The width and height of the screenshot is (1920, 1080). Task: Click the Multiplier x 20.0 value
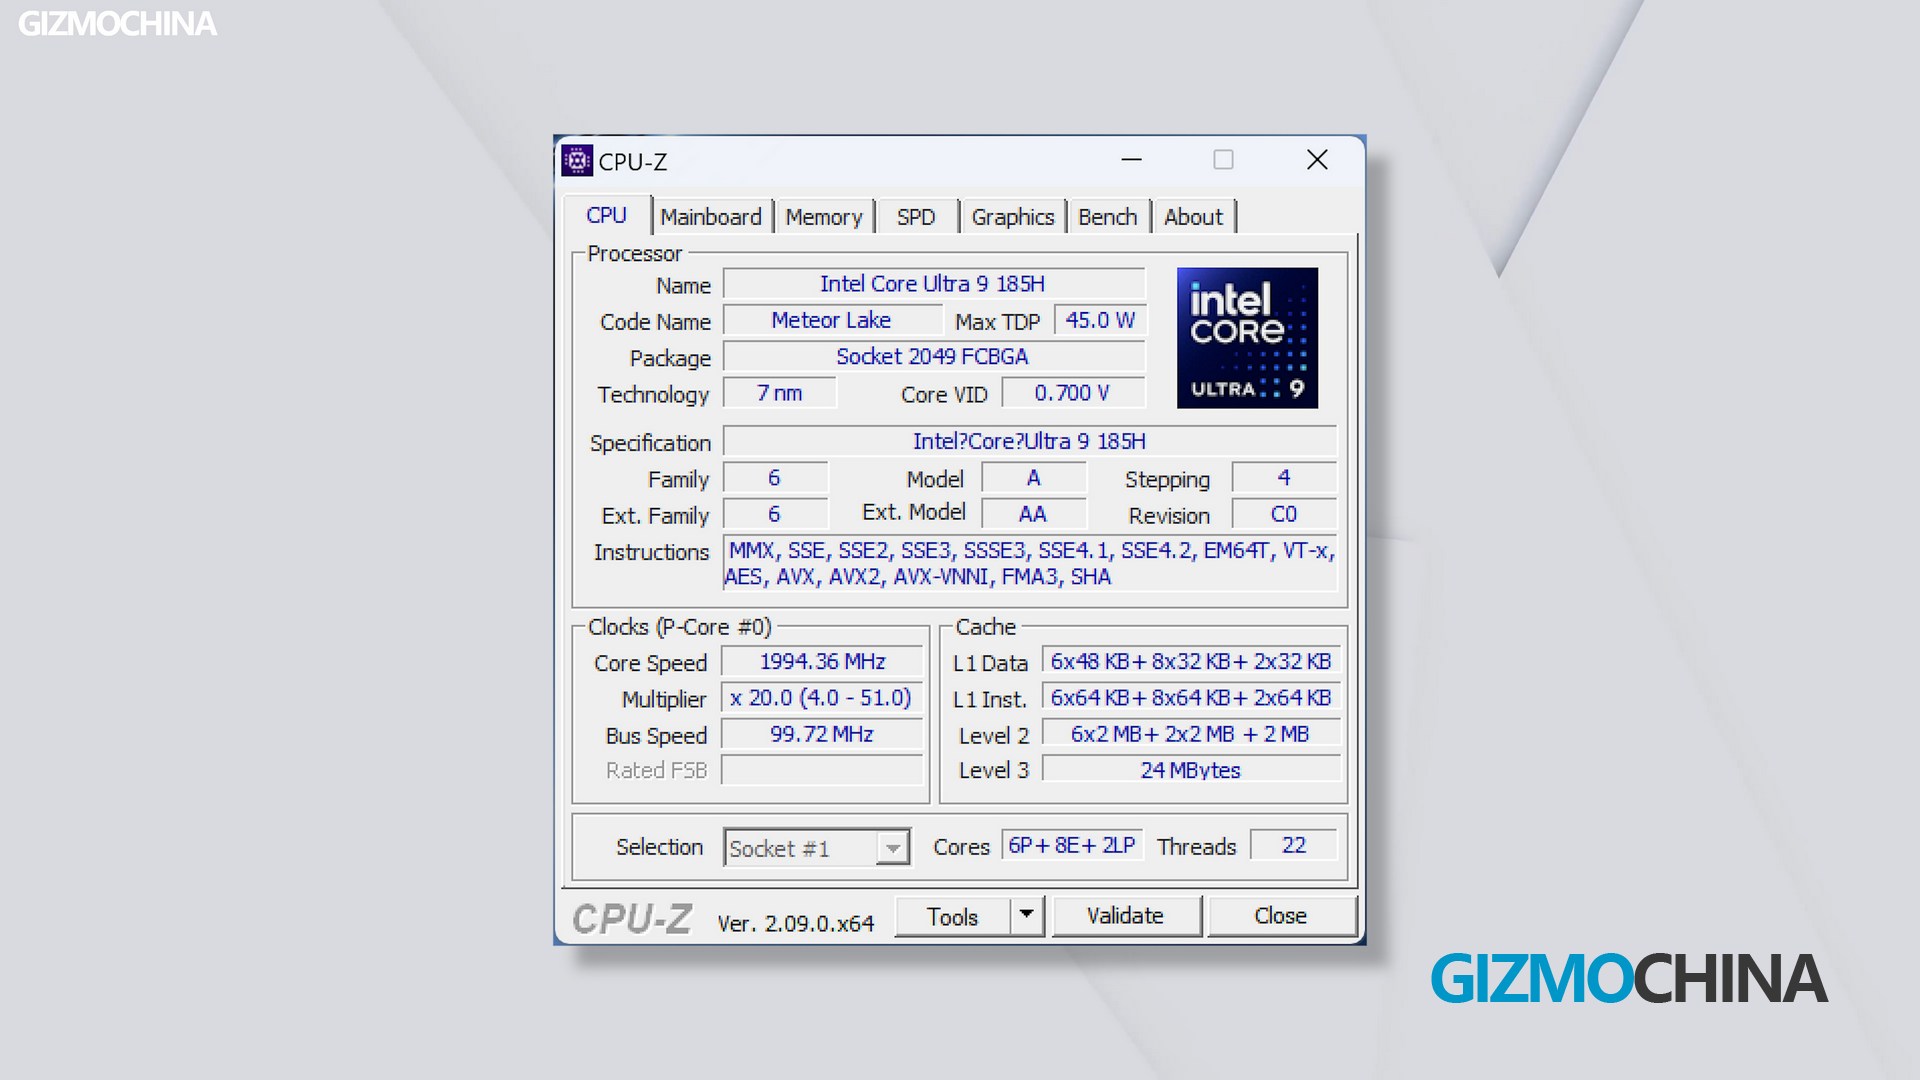point(823,698)
